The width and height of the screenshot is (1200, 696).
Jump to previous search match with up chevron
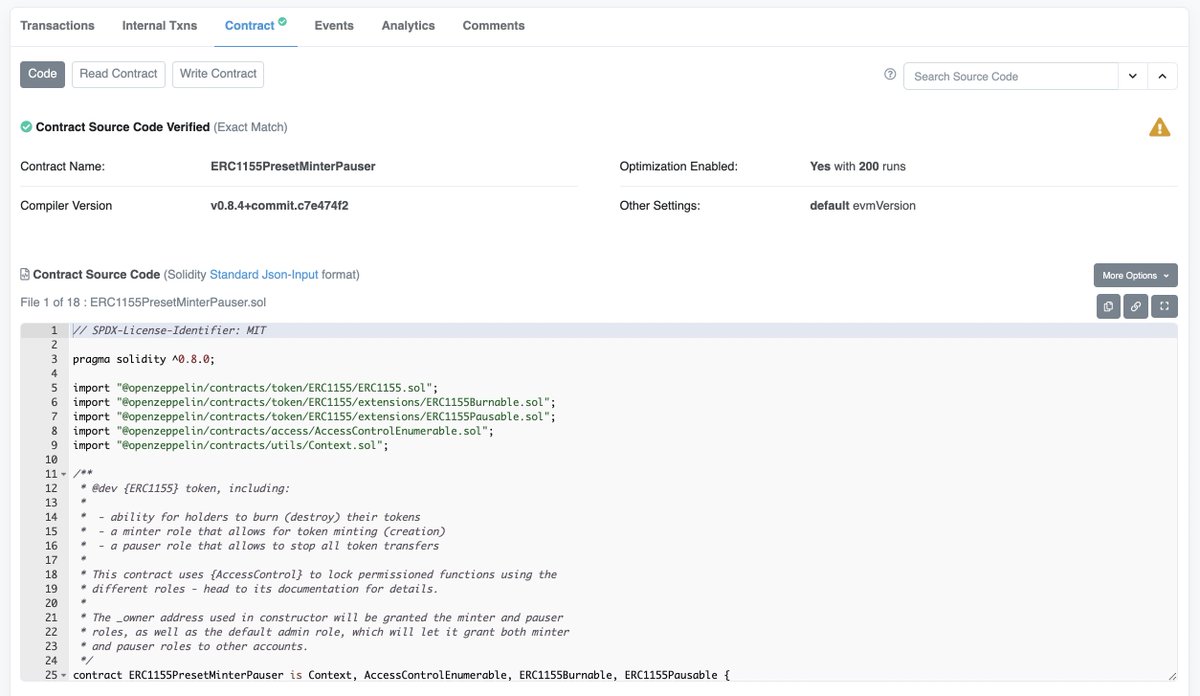(x=1162, y=76)
